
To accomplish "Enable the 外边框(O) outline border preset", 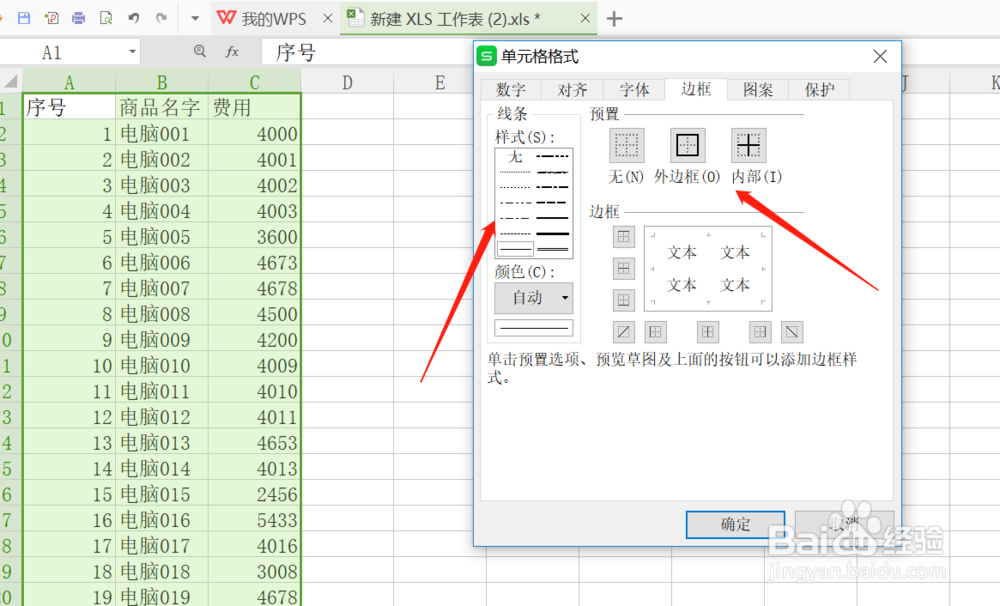I will [688, 145].
